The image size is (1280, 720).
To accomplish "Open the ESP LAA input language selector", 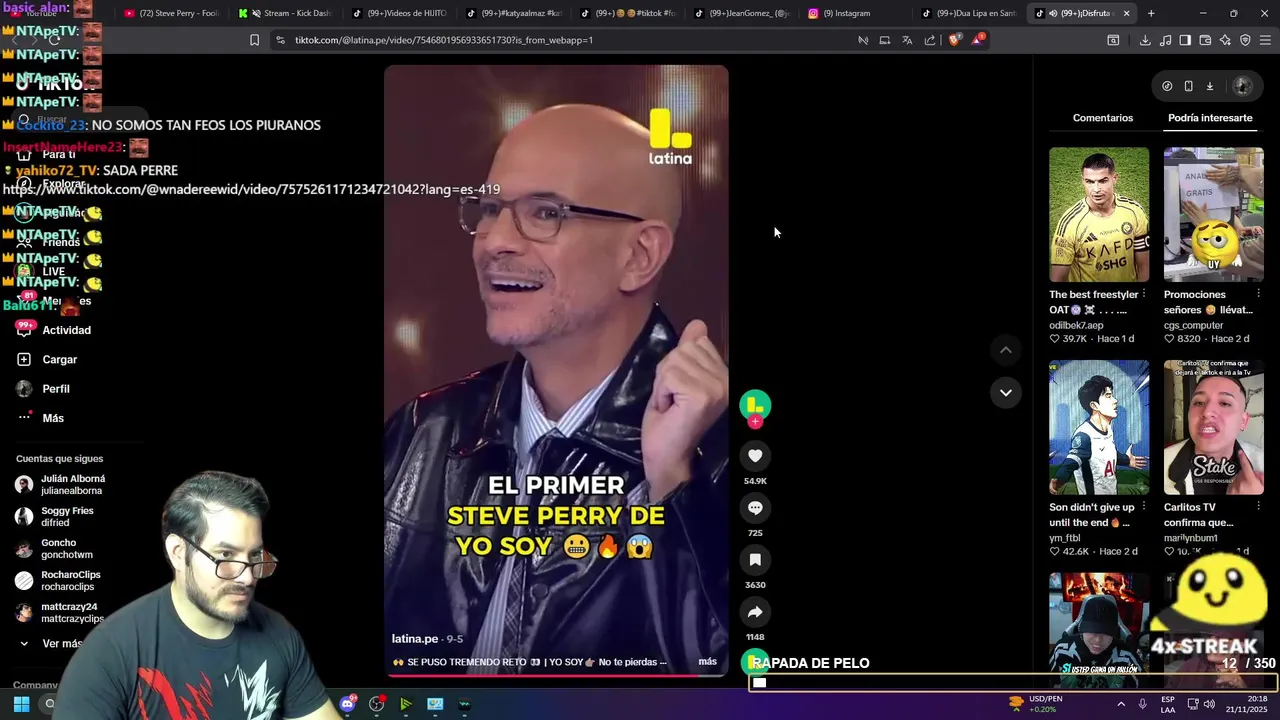I will [1168, 704].
